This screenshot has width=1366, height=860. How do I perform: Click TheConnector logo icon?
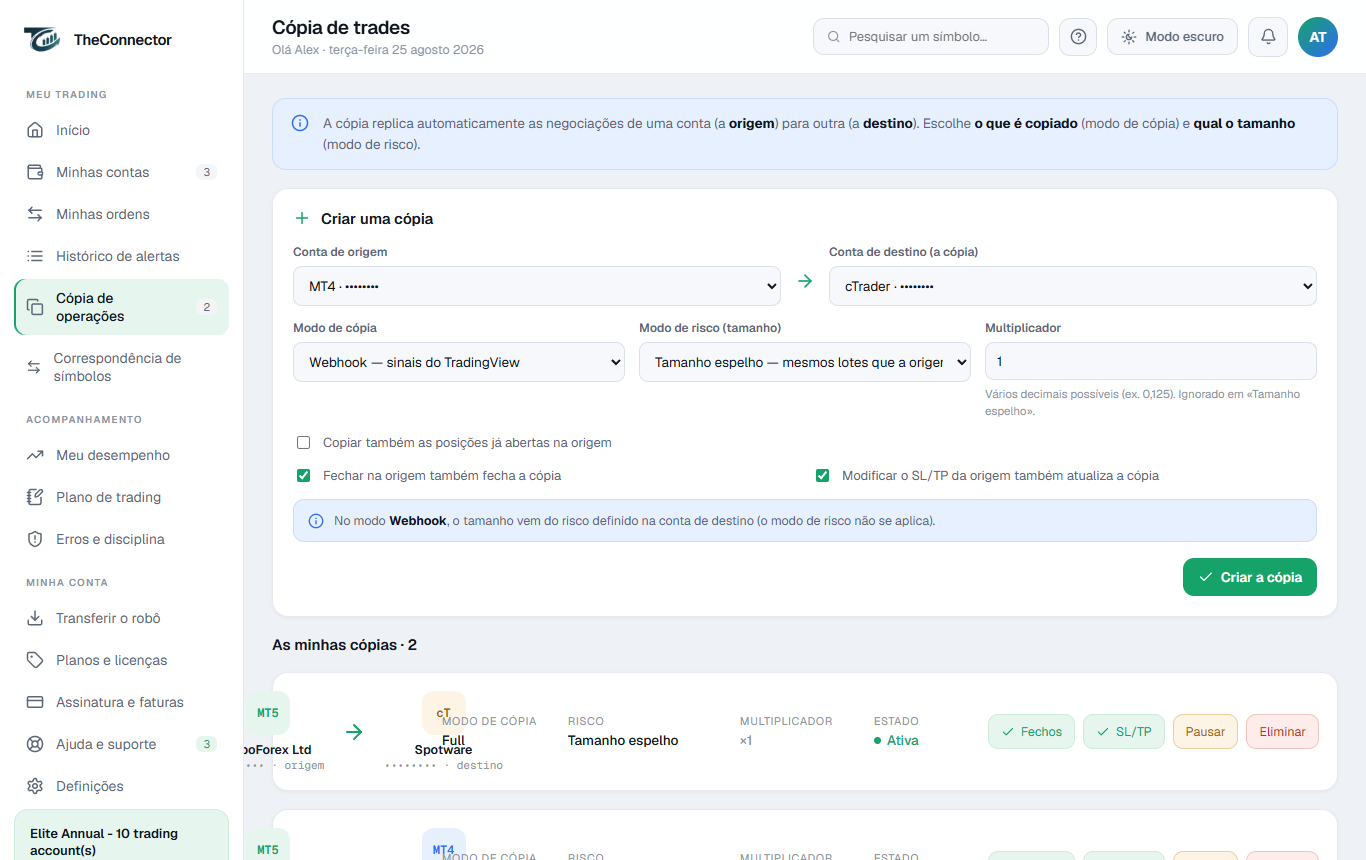[42, 39]
